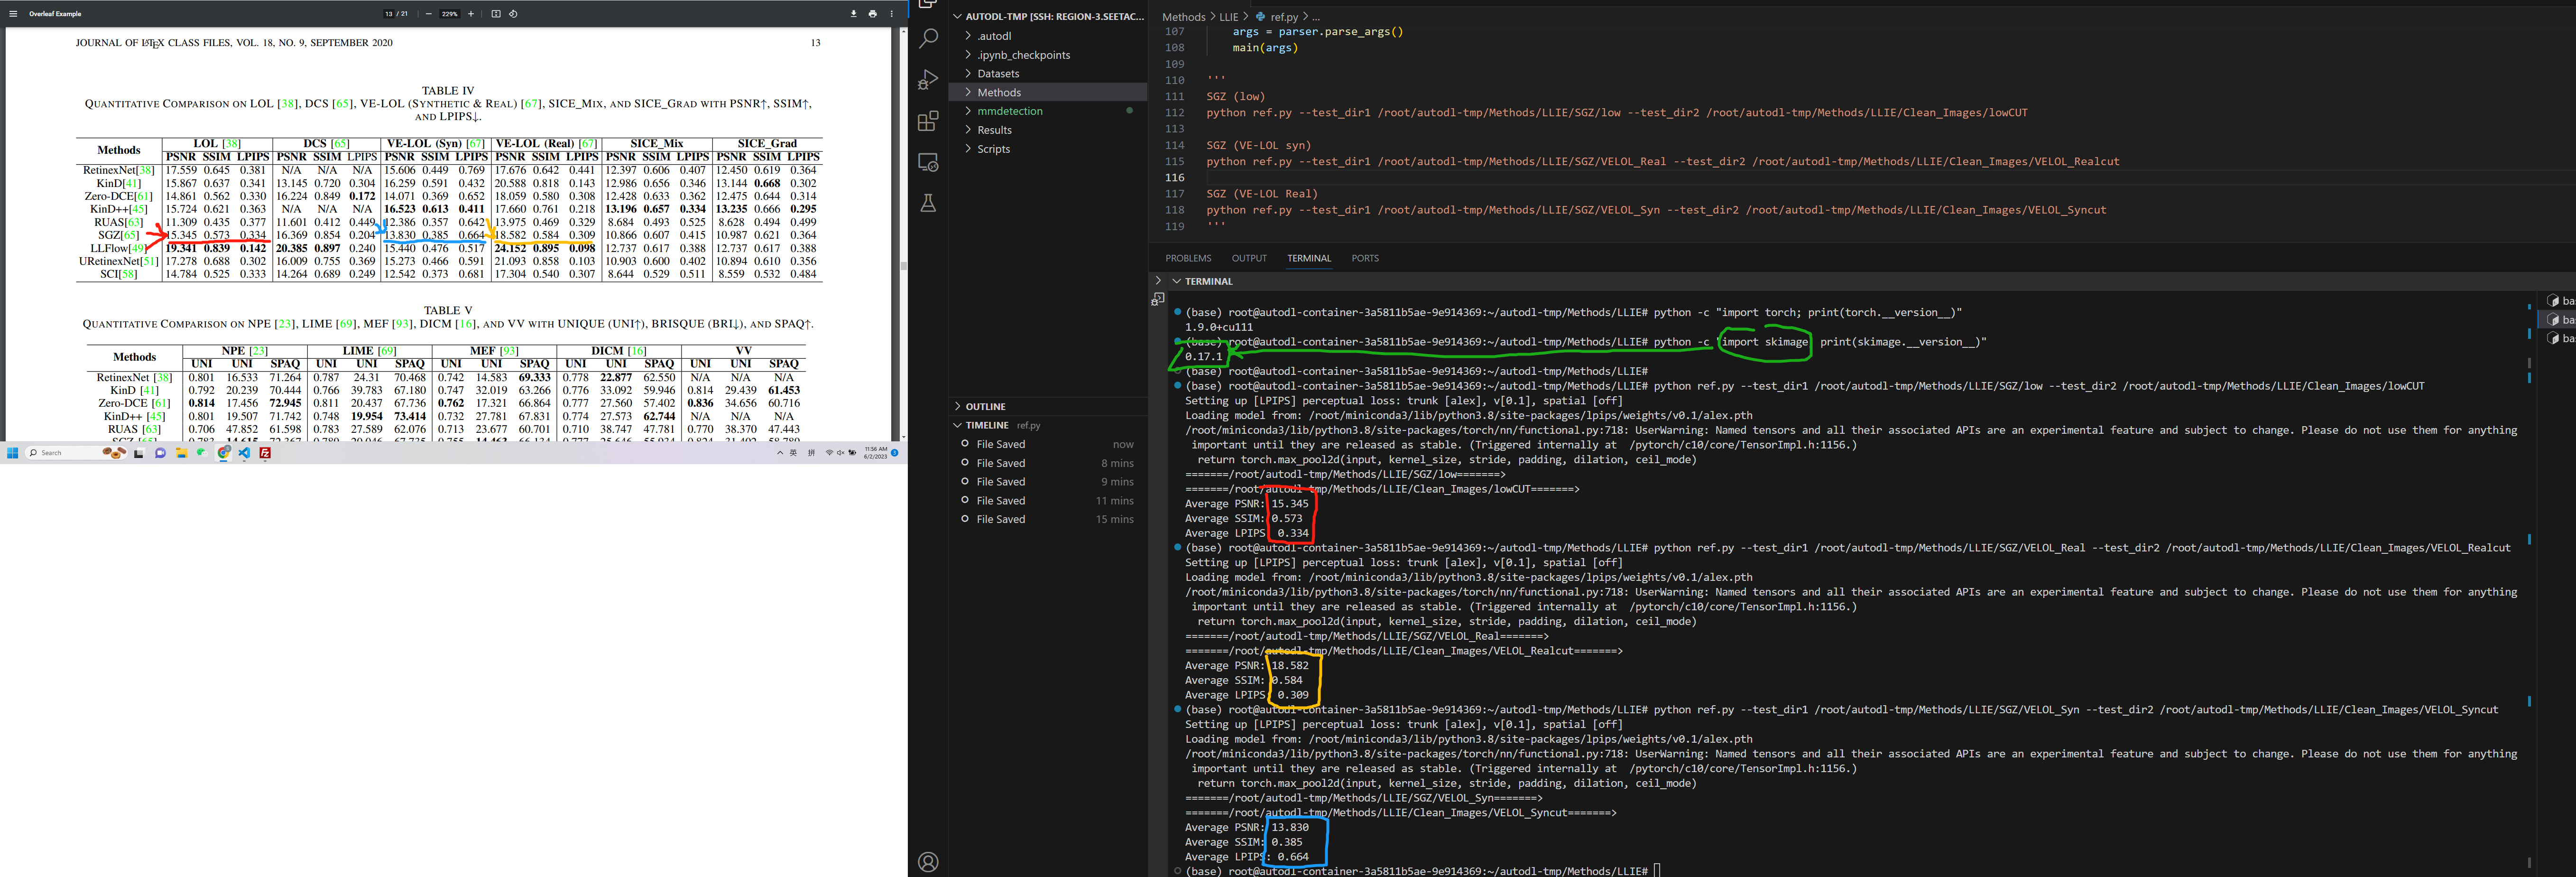Click 'TABLE V' heading in the PDF
Screen dimensions: 2576x877
click(x=448, y=311)
